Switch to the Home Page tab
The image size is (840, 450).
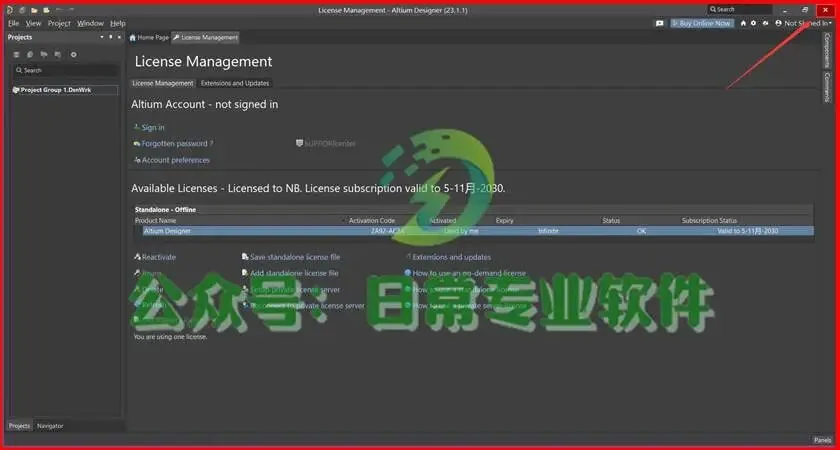(149, 38)
